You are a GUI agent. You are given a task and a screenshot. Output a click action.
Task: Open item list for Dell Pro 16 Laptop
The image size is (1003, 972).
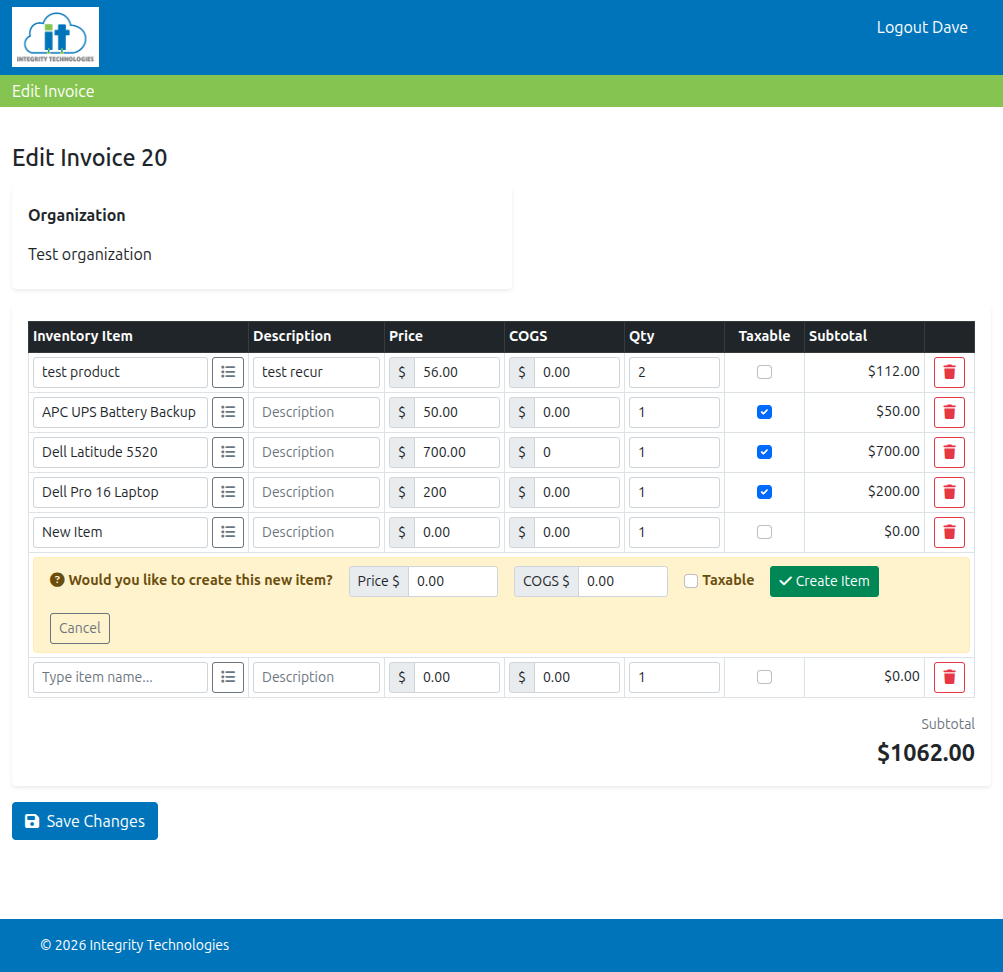(x=228, y=492)
